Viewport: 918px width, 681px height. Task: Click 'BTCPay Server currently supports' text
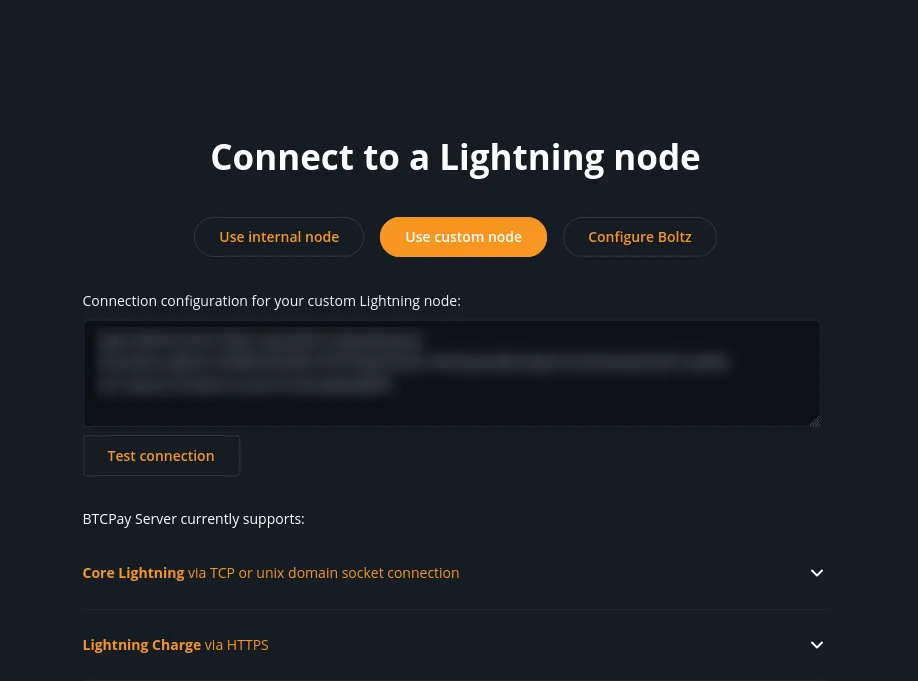pos(193,519)
